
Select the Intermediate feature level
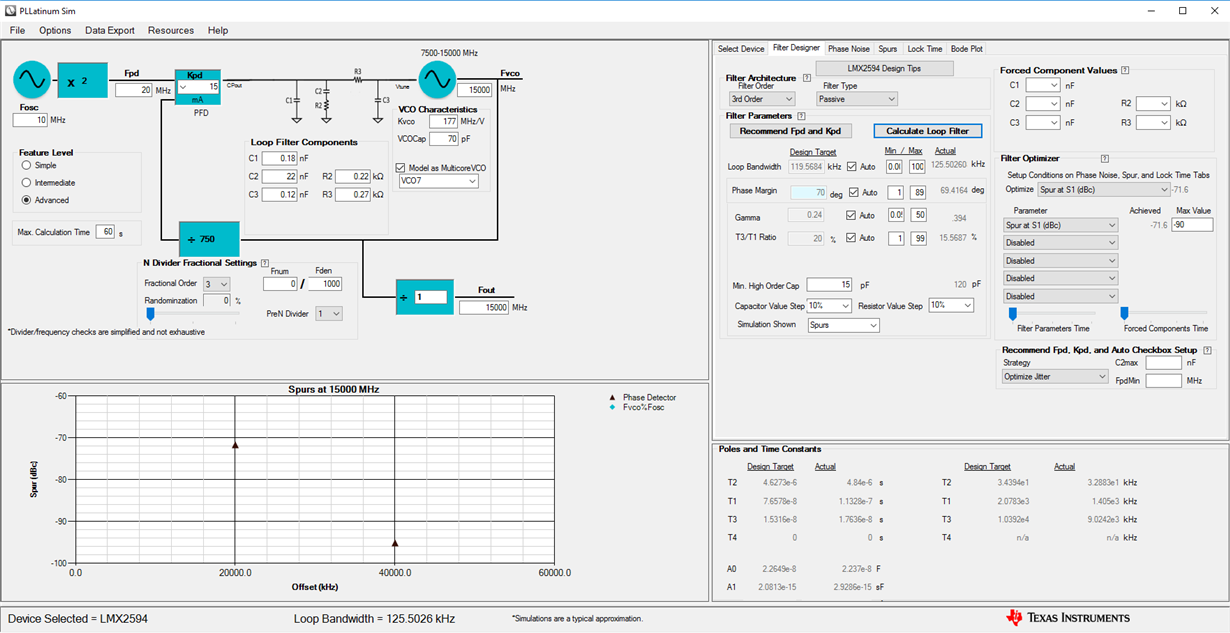coord(27,183)
